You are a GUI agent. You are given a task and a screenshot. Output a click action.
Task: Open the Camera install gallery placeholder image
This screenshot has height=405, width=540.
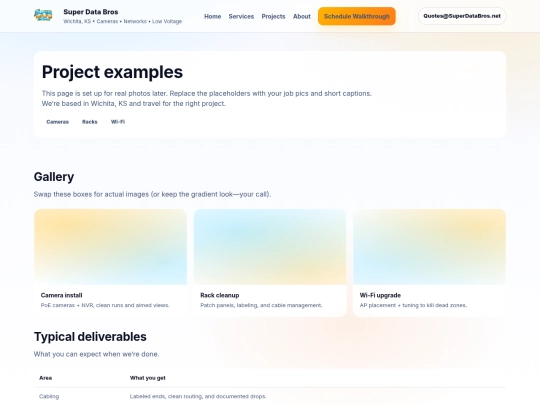pyautogui.click(x=111, y=247)
